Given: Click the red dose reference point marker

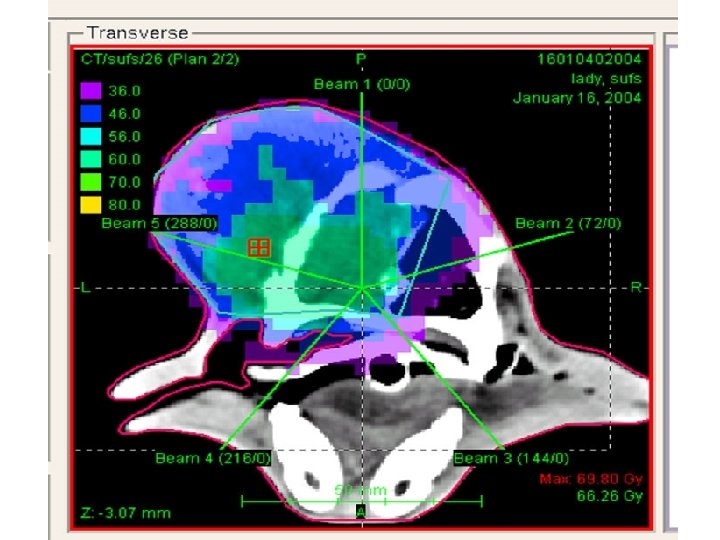Looking at the screenshot, I should (259, 248).
